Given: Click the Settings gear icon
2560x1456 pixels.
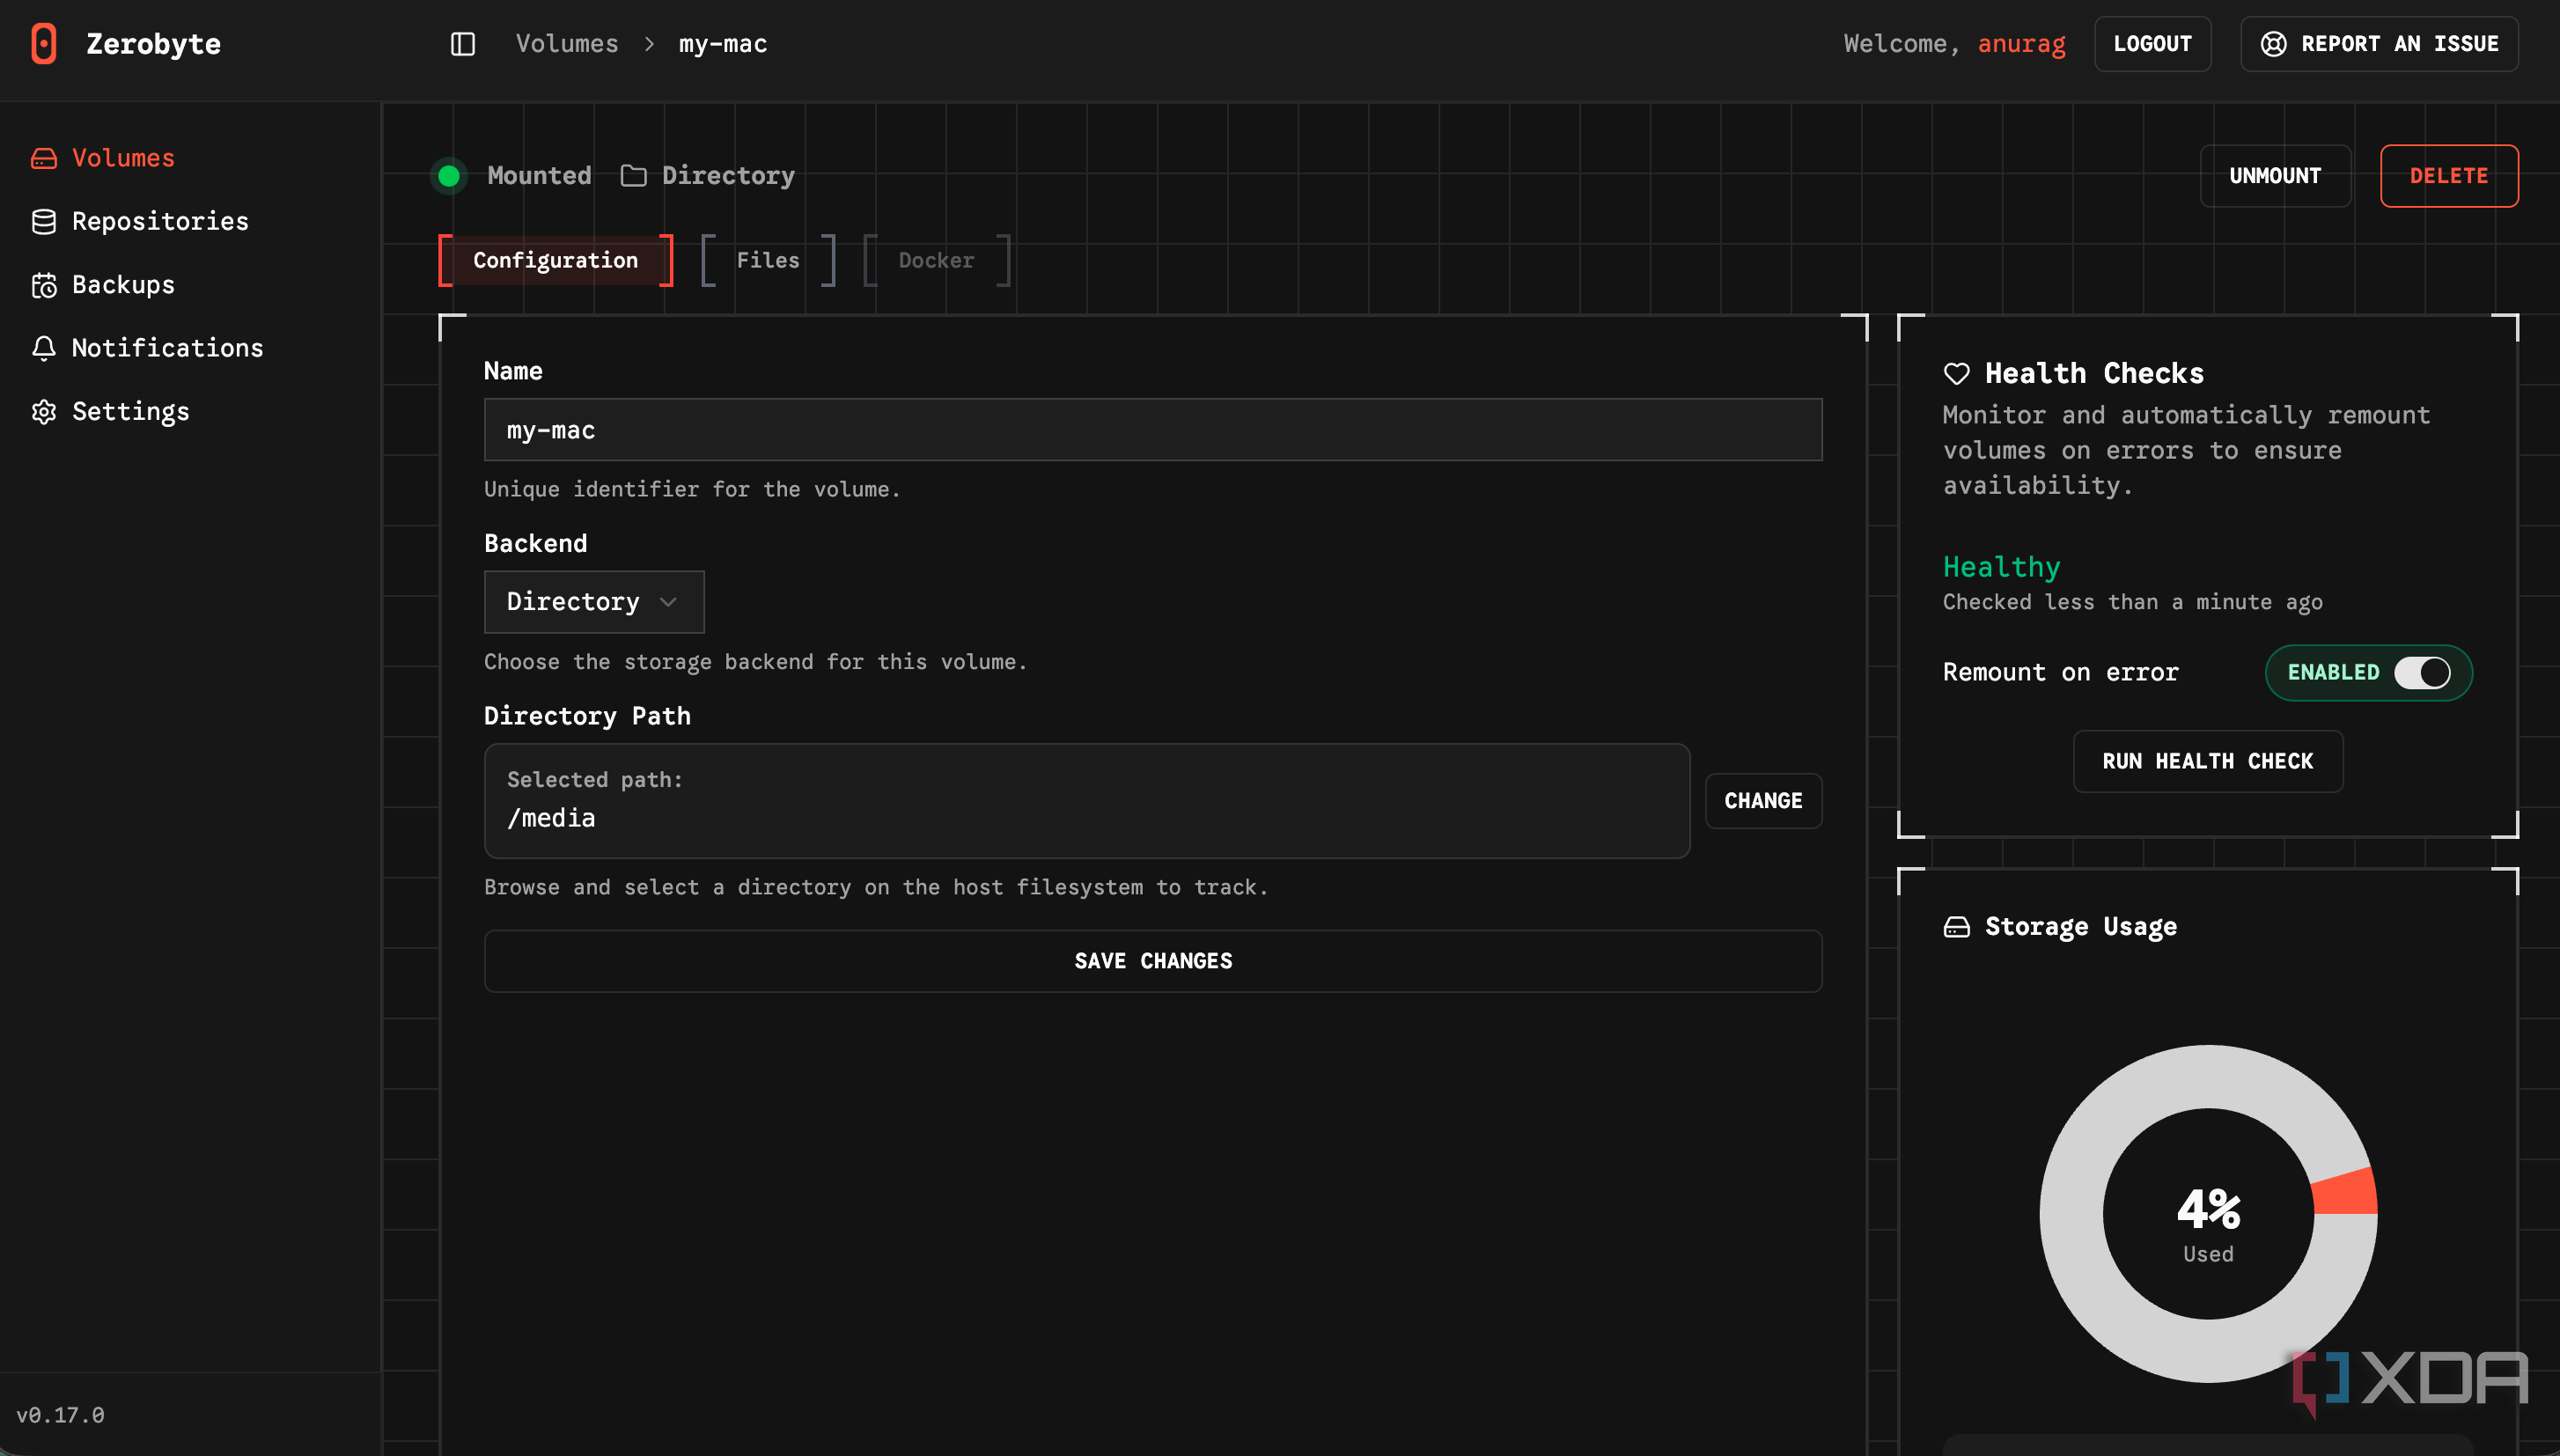Looking at the screenshot, I should point(44,412).
